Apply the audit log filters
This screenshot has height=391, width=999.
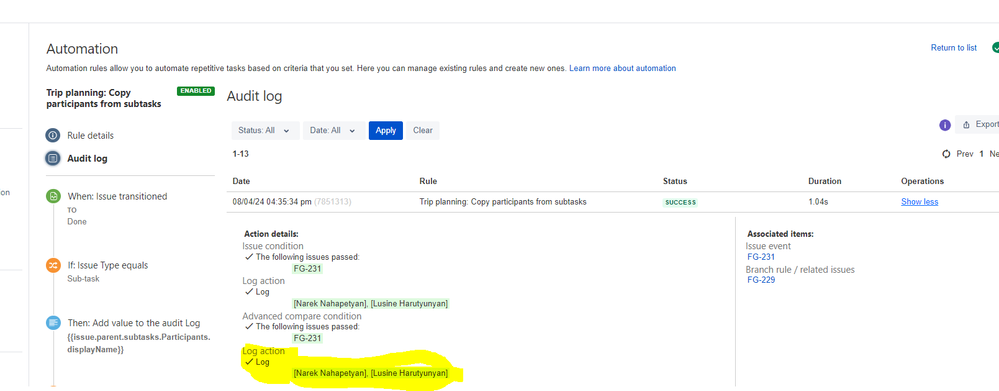coord(385,131)
